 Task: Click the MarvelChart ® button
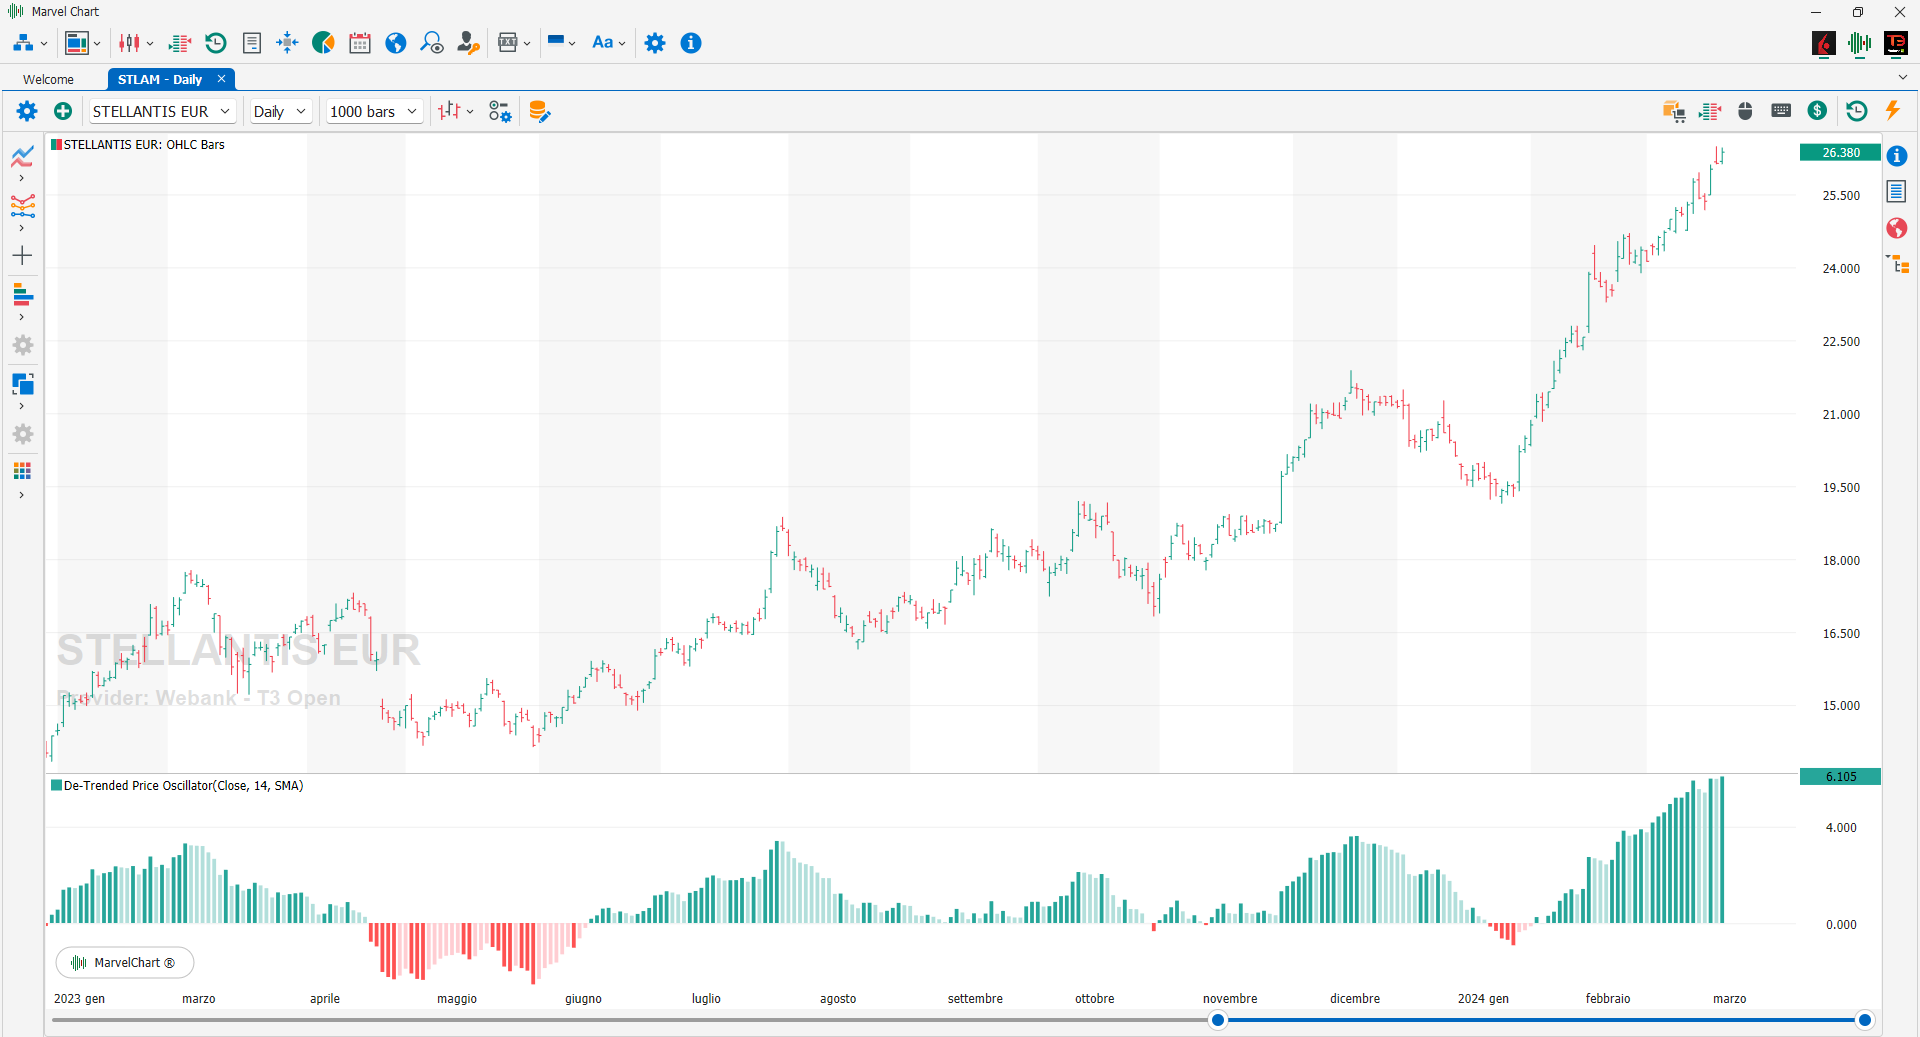click(x=125, y=963)
